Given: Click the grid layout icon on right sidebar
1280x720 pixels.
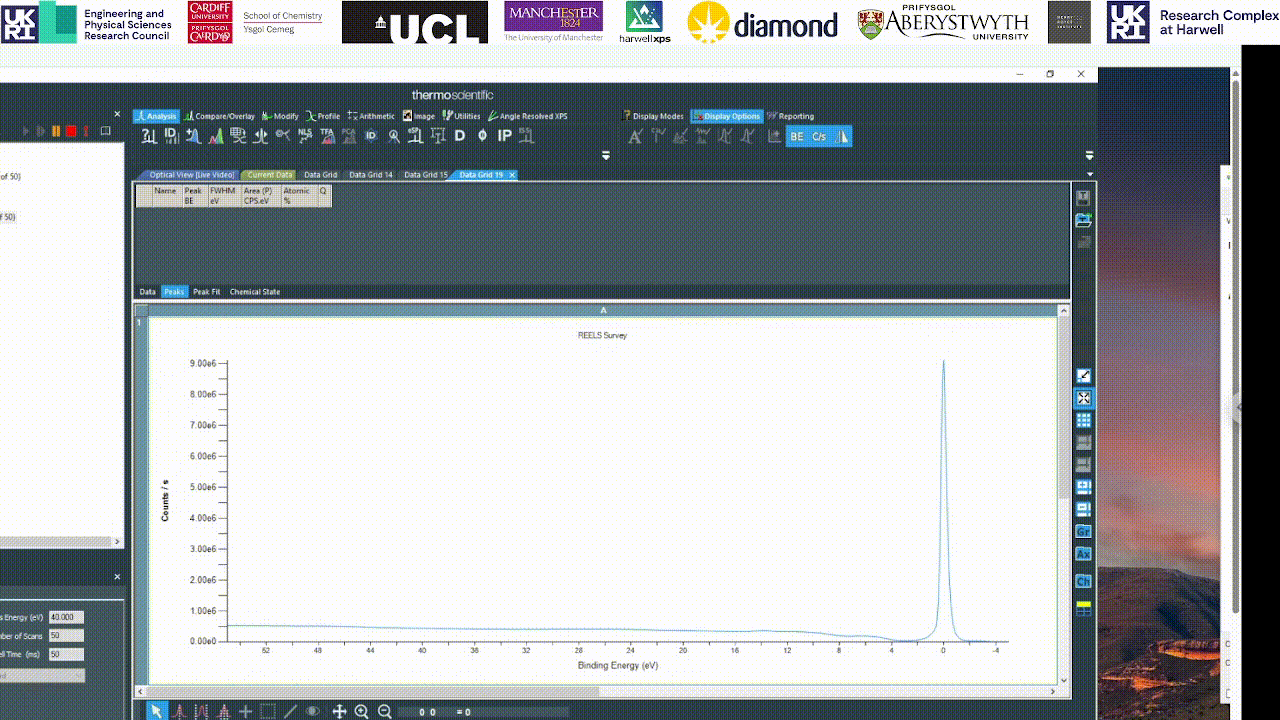Looking at the screenshot, I should click(1083, 420).
